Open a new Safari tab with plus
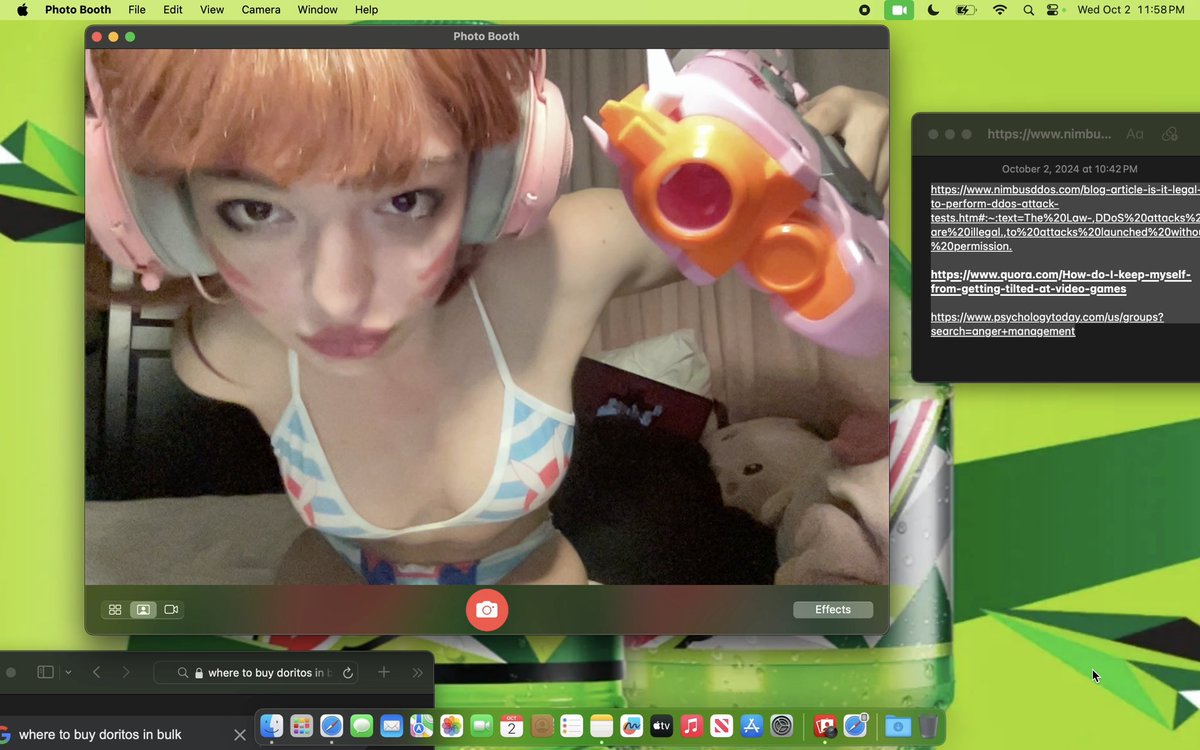Image resolution: width=1200 pixels, height=750 pixels. tap(383, 673)
